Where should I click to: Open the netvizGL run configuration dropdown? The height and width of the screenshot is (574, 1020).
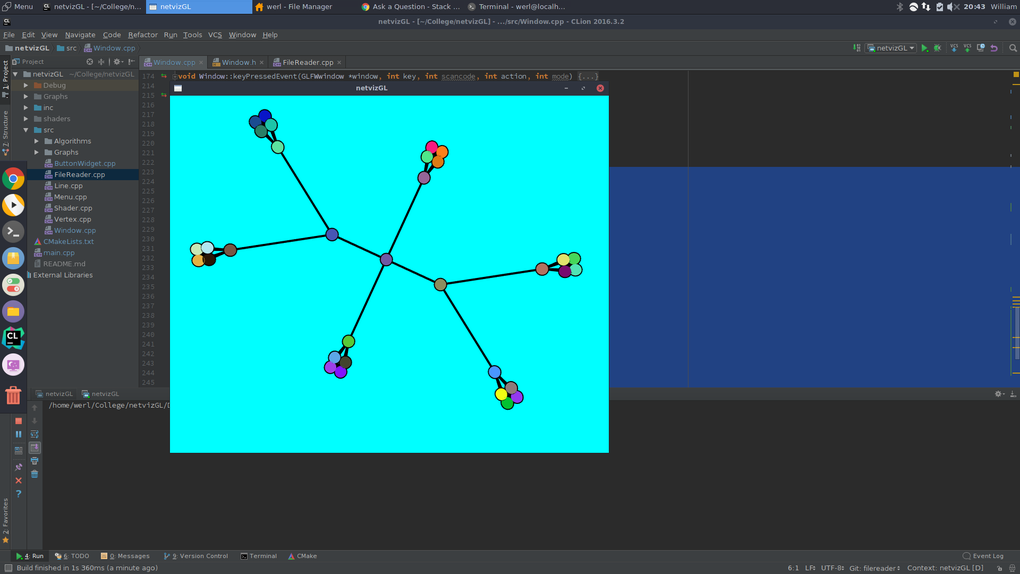click(891, 48)
